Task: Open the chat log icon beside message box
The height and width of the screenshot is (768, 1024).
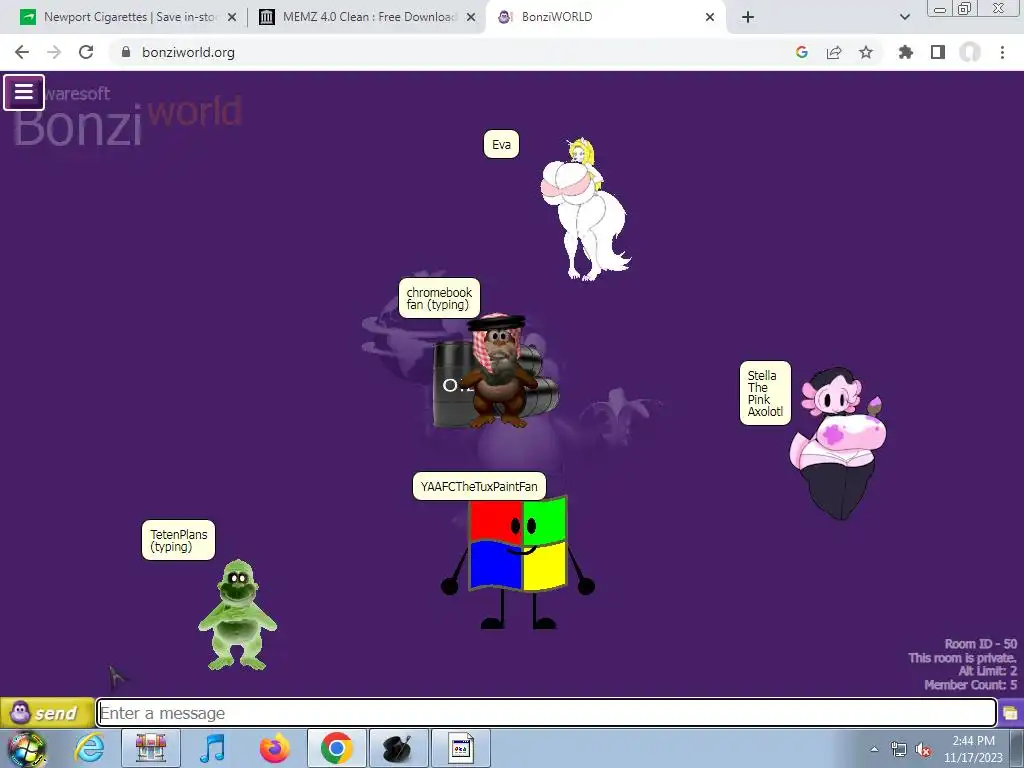Action: tap(1010, 712)
